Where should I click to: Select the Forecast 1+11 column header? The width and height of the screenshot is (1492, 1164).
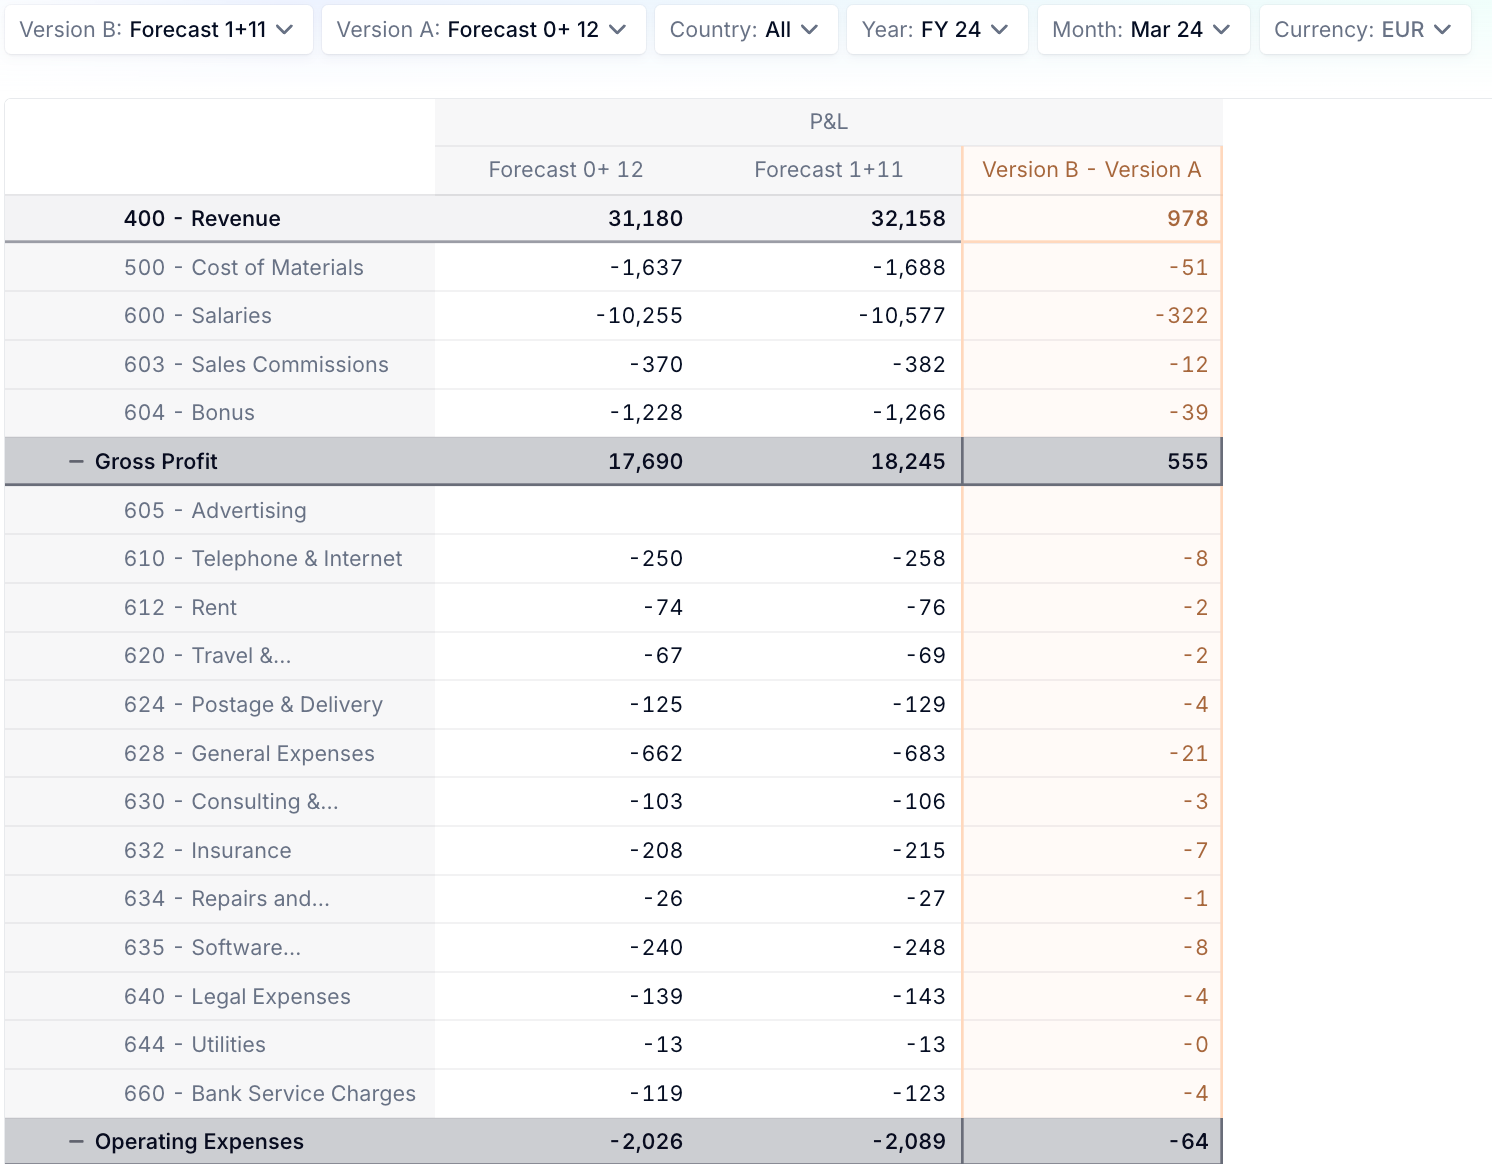829,170
